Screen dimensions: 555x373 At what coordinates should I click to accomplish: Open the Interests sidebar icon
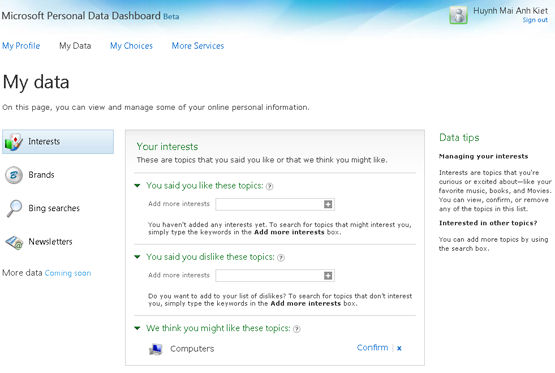[x=13, y=142]
